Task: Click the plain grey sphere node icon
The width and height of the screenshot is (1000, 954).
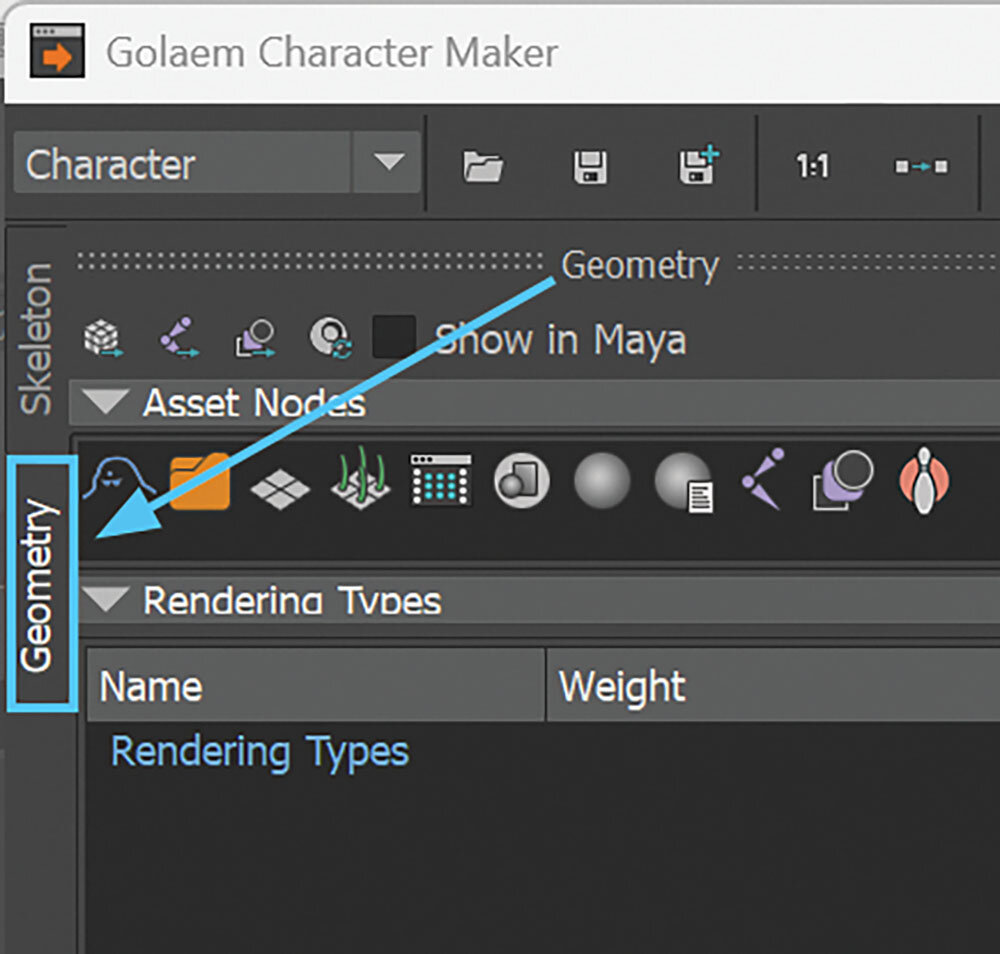Action: point(602,480)
